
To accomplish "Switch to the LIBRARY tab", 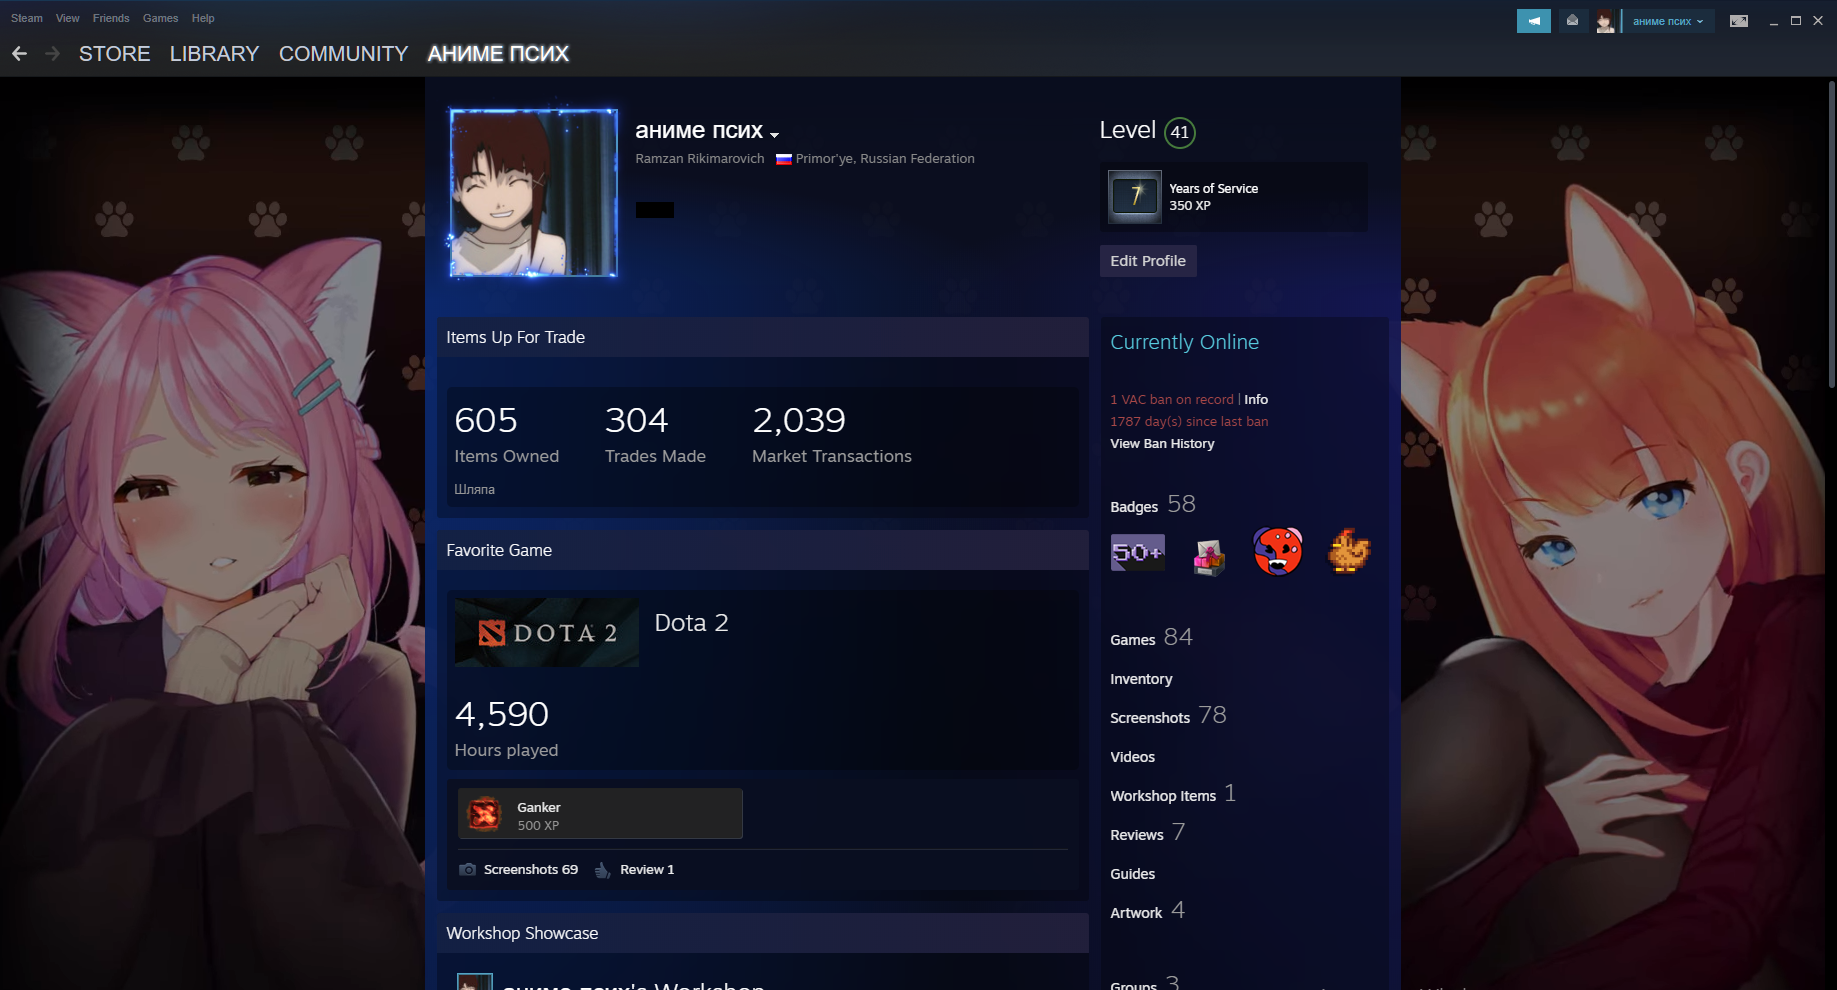I will 214,54.
